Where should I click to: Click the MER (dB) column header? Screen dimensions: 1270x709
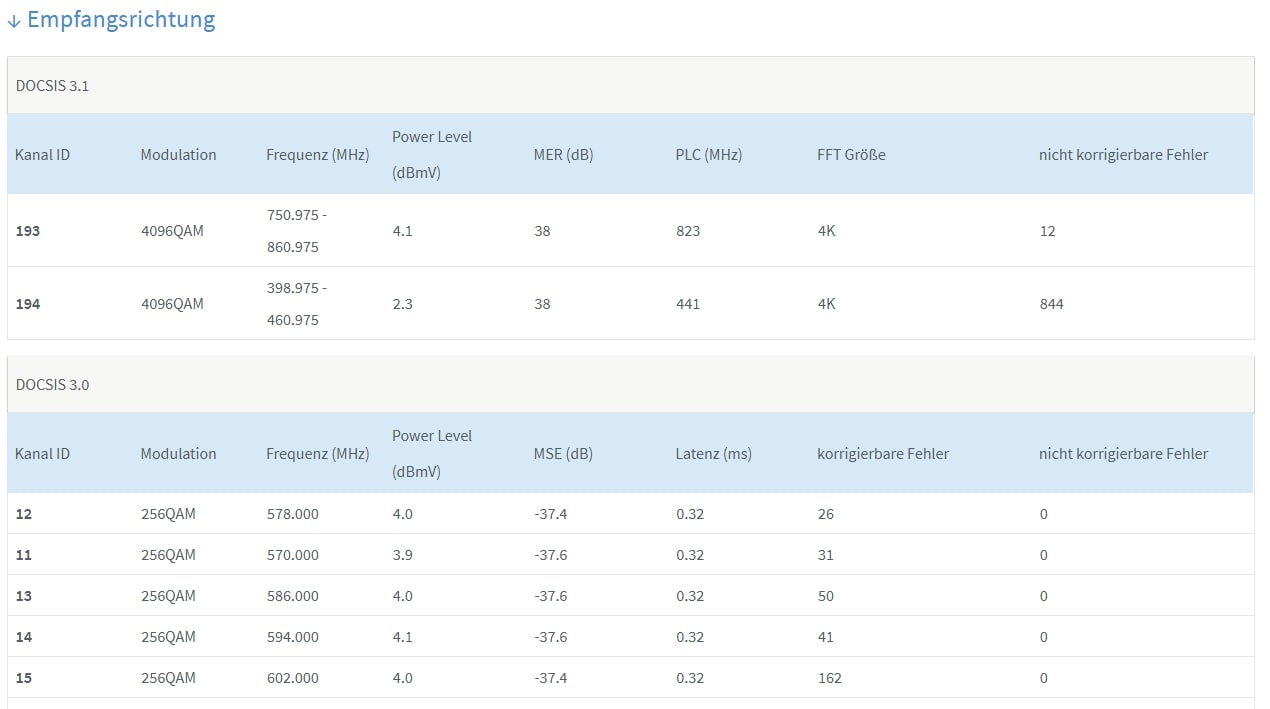coord(563,155)
